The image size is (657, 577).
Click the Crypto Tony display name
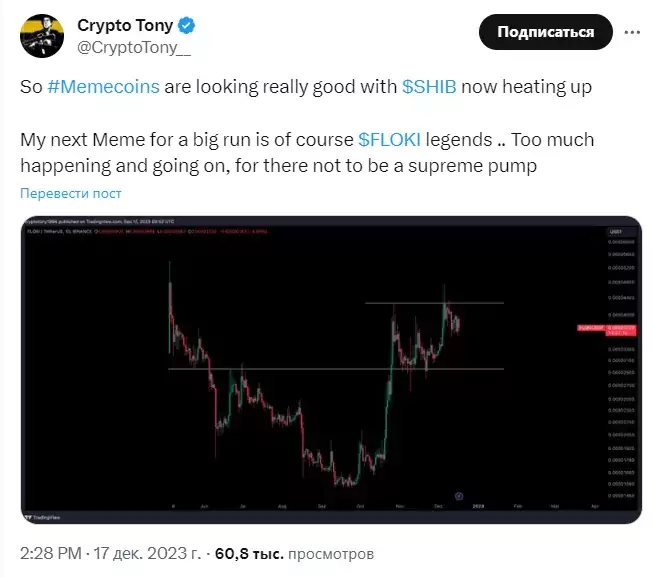[125, 26]
